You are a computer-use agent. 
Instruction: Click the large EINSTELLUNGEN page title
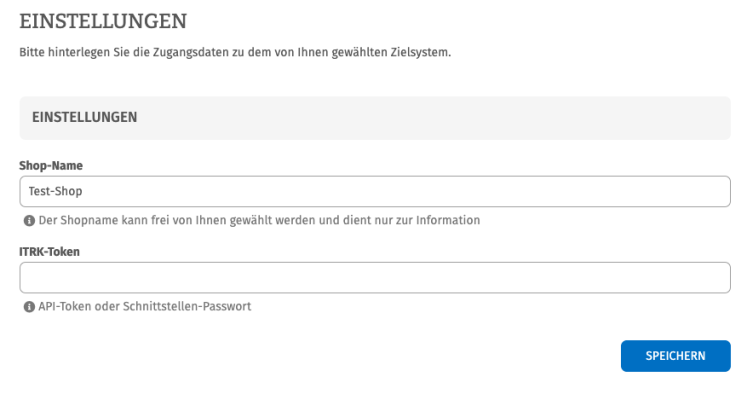[103, 21]
